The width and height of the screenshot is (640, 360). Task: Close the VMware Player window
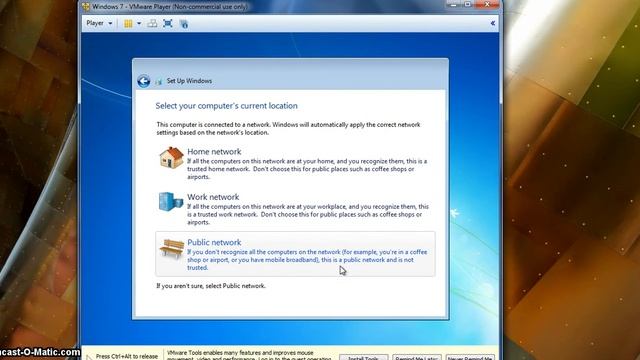coord(487,4)
